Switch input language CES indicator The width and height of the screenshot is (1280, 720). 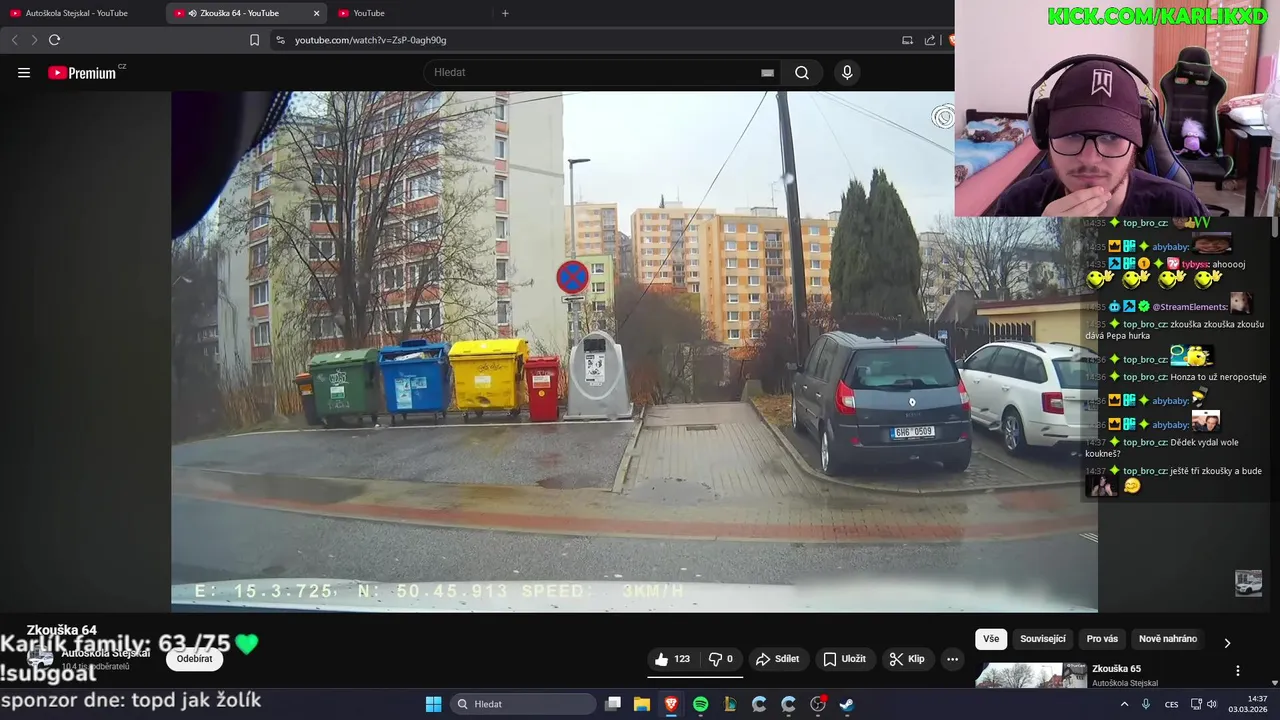point(1171,704)
